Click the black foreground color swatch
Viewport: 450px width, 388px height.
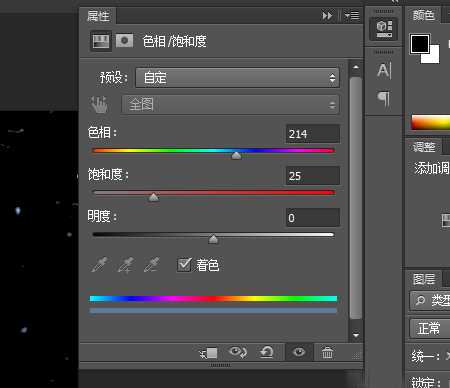[419, 43]
